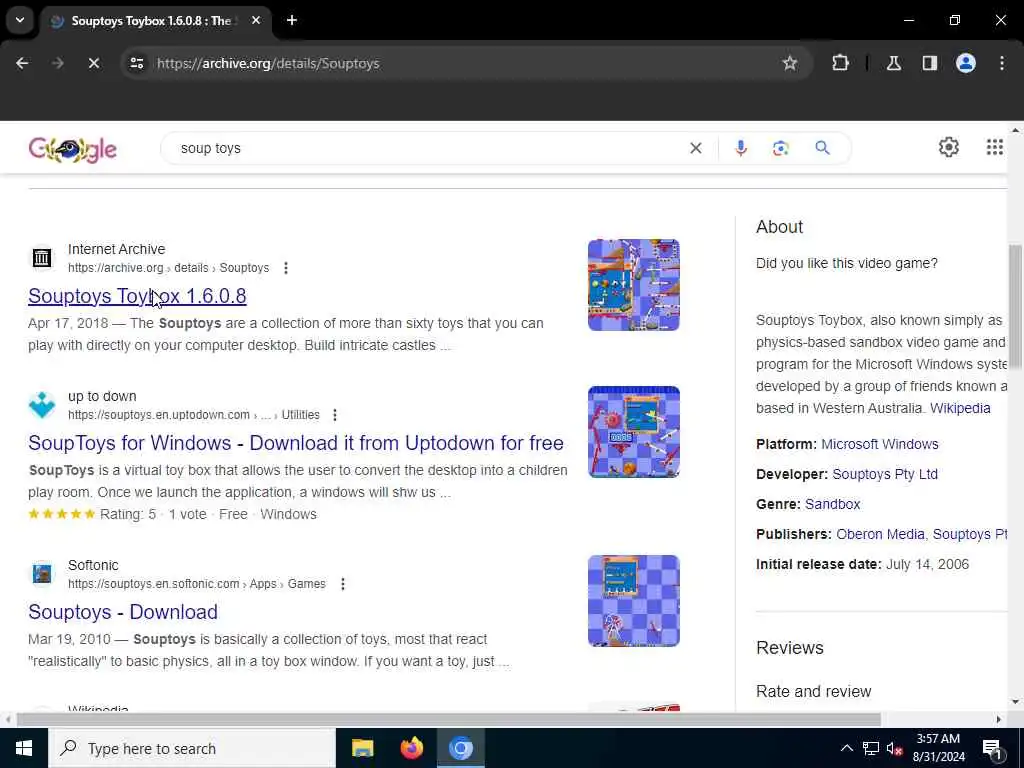Open the Extensions puzzle icon
Screen dimensions: 1024x768
(x=840, y=63)
